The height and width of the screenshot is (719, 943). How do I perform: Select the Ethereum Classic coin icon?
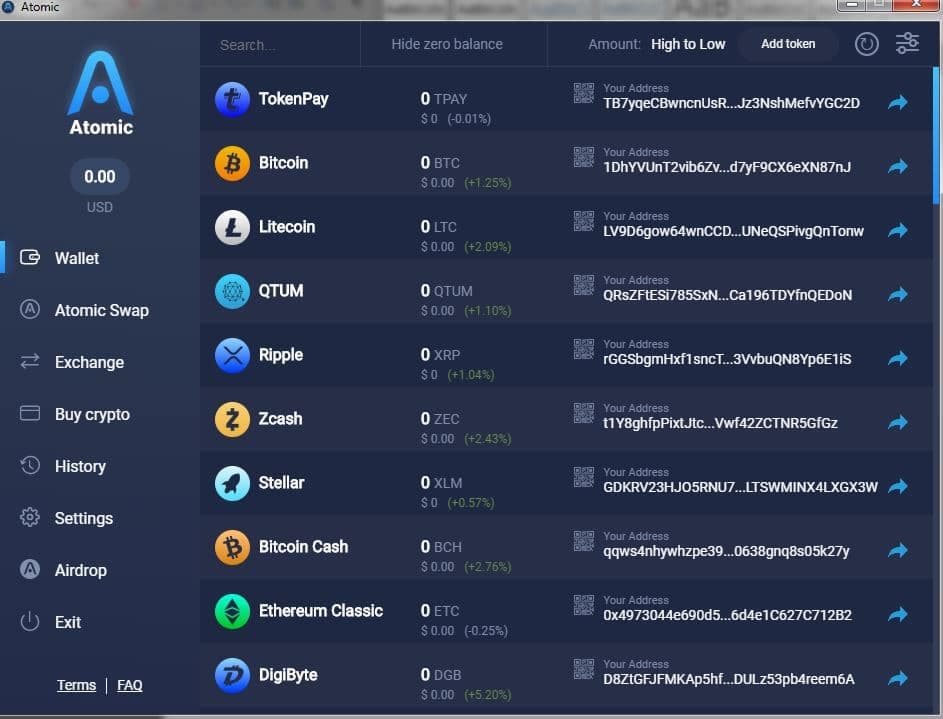(x=232, y=610)
